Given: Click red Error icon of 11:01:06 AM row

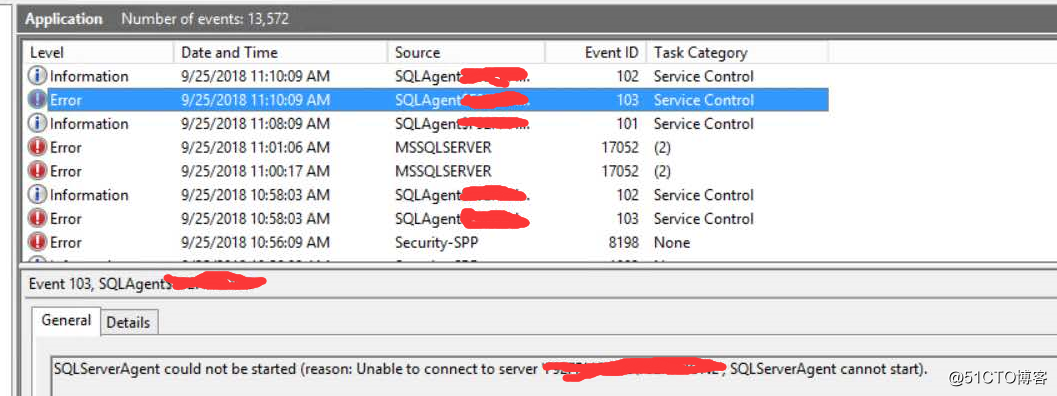Looking at the screenshot, I should pyautogui.click(x=38, y=147).
